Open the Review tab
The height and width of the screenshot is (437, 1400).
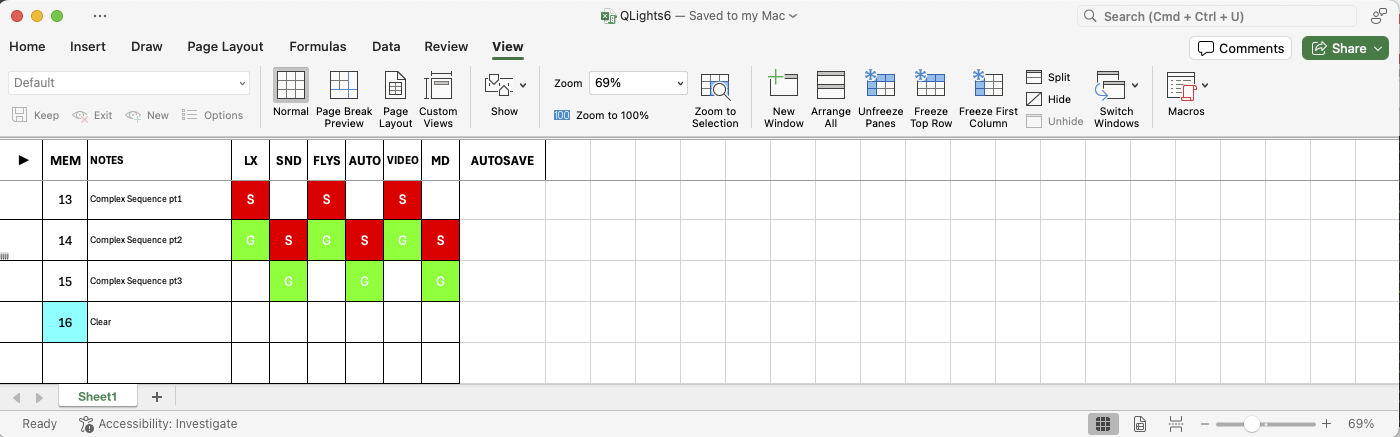[x=446, y=46]
